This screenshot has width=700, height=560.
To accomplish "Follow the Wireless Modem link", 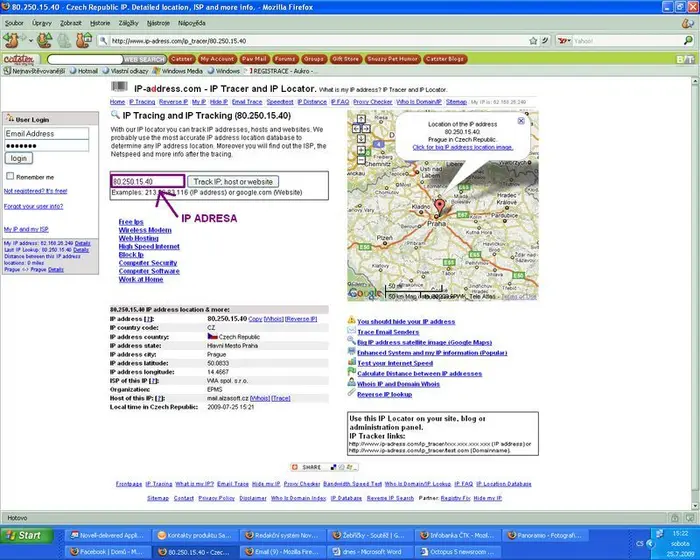I will click(x=145, y=230).
